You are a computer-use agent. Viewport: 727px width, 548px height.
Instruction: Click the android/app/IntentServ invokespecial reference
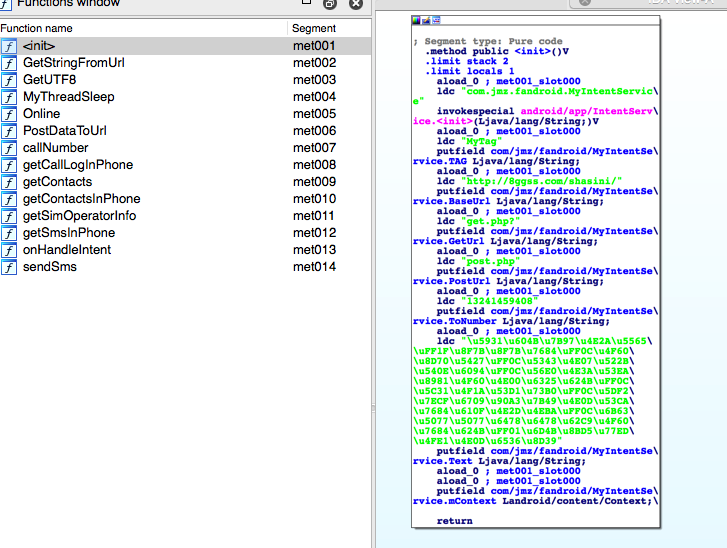[589, 111]
